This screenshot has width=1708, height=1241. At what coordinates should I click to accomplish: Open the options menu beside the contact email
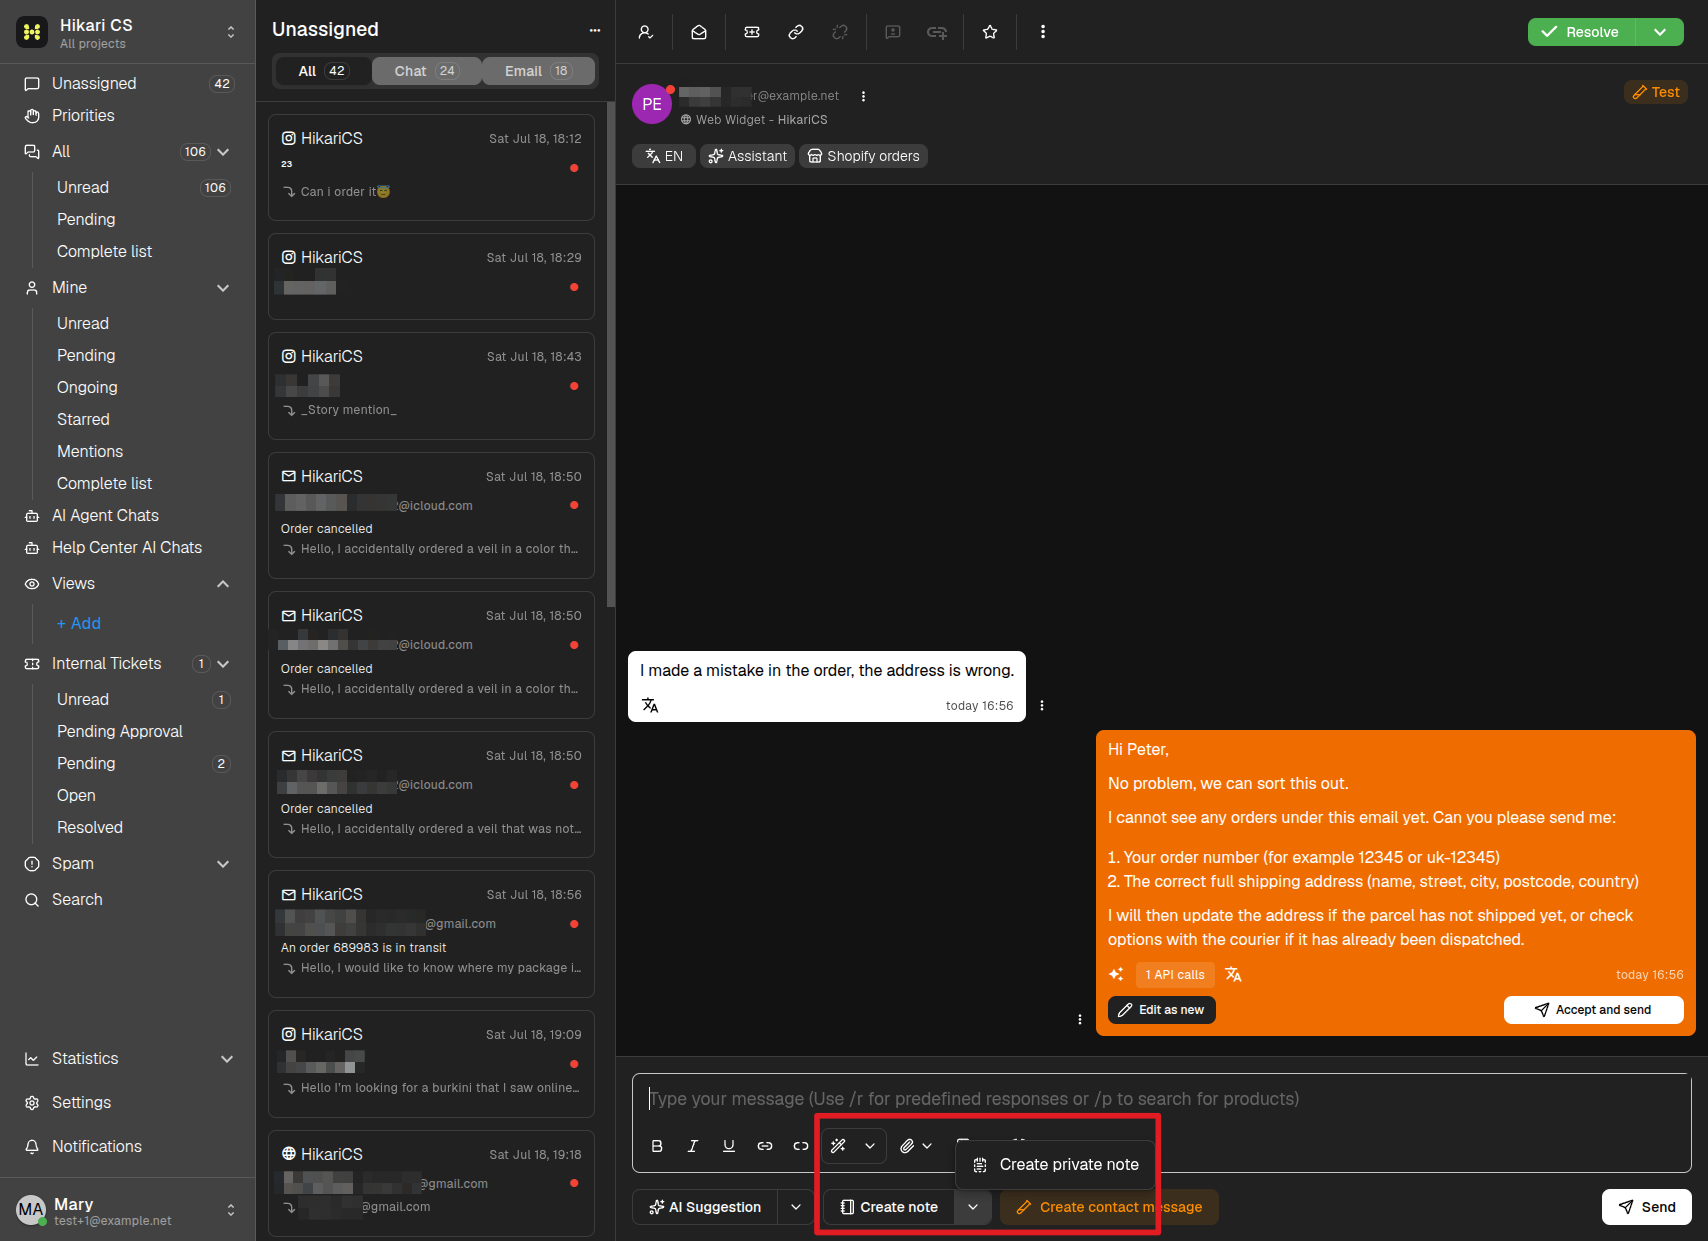coord(863,97)
